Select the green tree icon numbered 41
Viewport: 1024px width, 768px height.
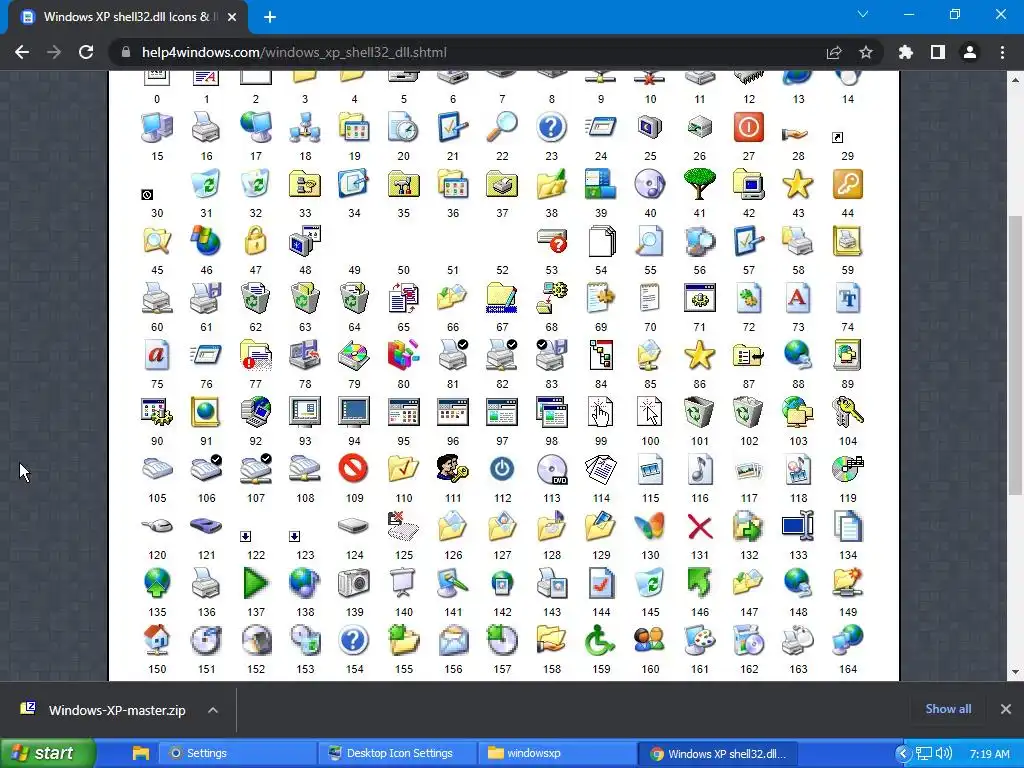pyautogui.click(x=699, y=184)
